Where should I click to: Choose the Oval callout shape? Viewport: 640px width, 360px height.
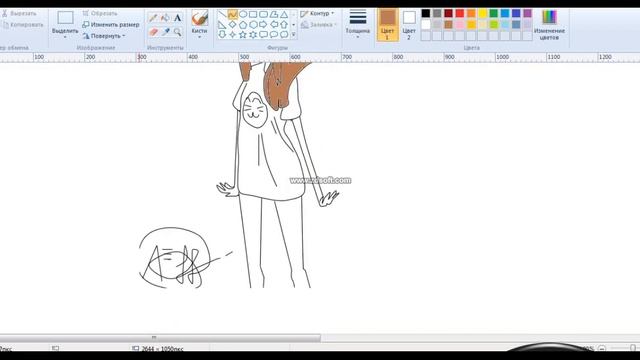[274, 35]
